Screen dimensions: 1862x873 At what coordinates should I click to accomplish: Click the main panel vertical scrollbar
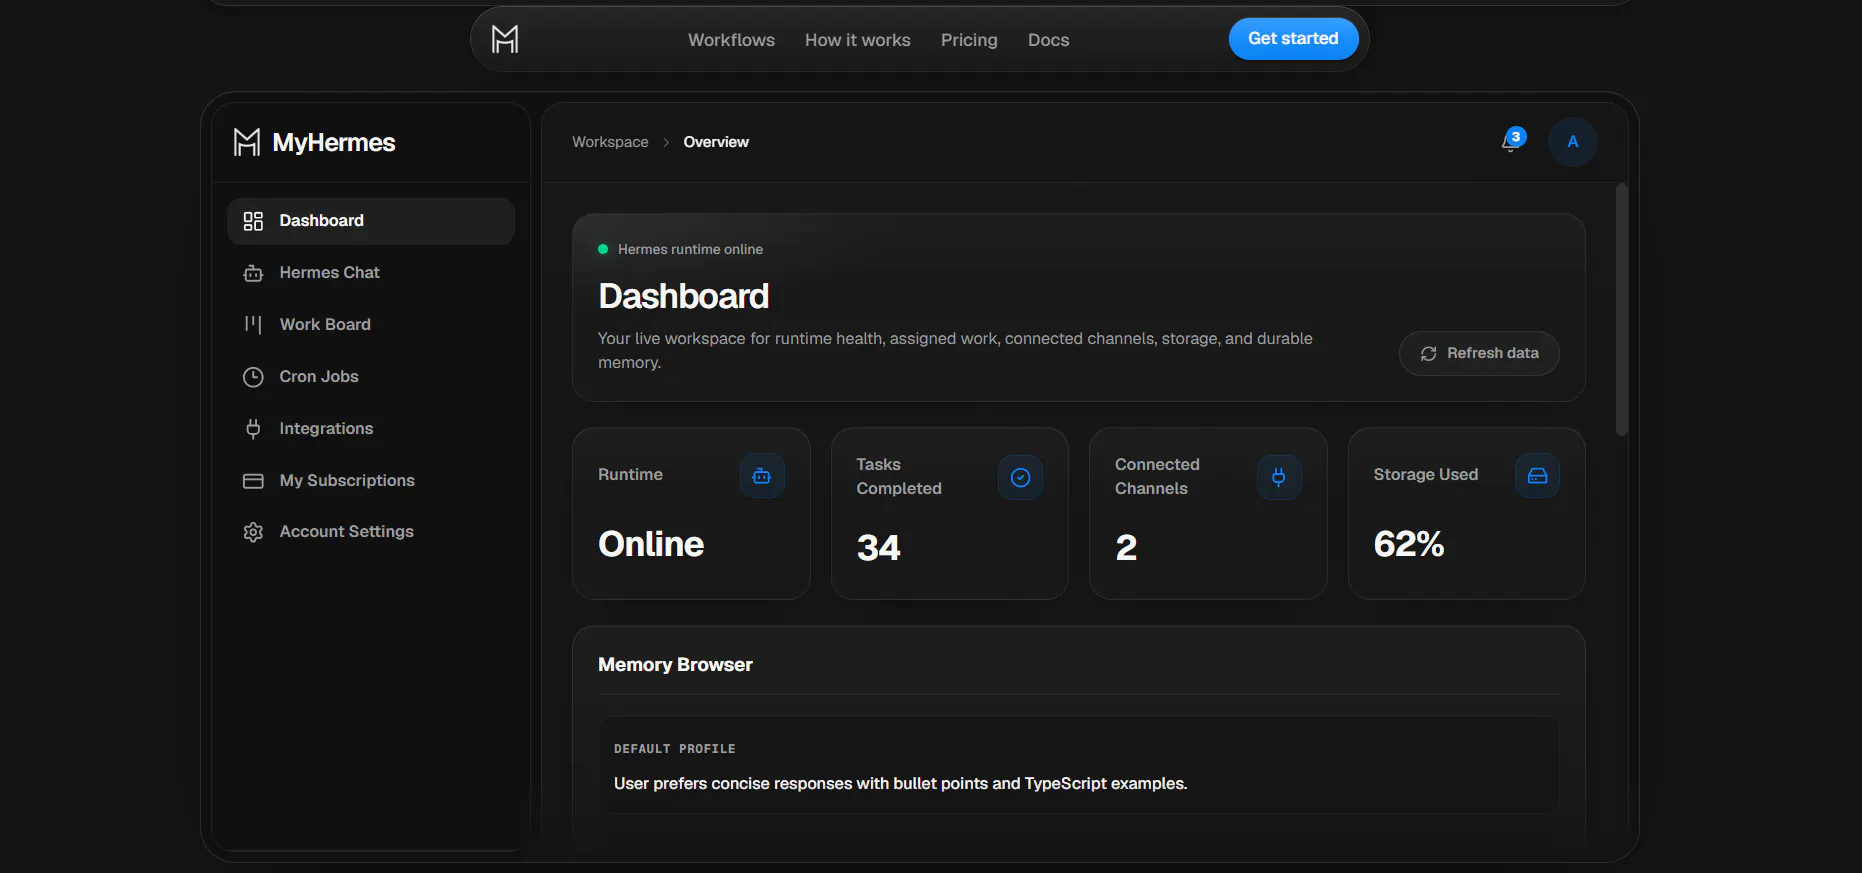coord(1621,309)
